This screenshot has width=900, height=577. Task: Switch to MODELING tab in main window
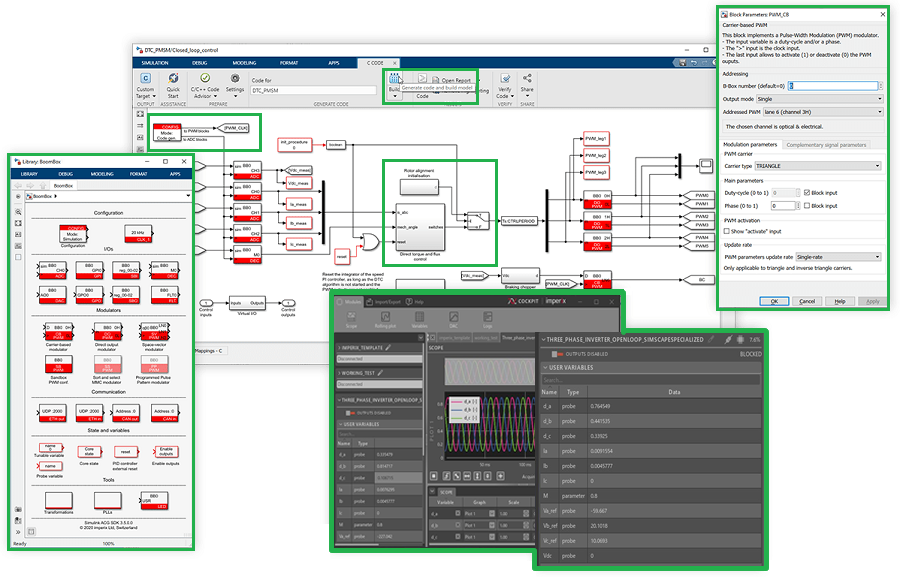click(x=244, y=63)
